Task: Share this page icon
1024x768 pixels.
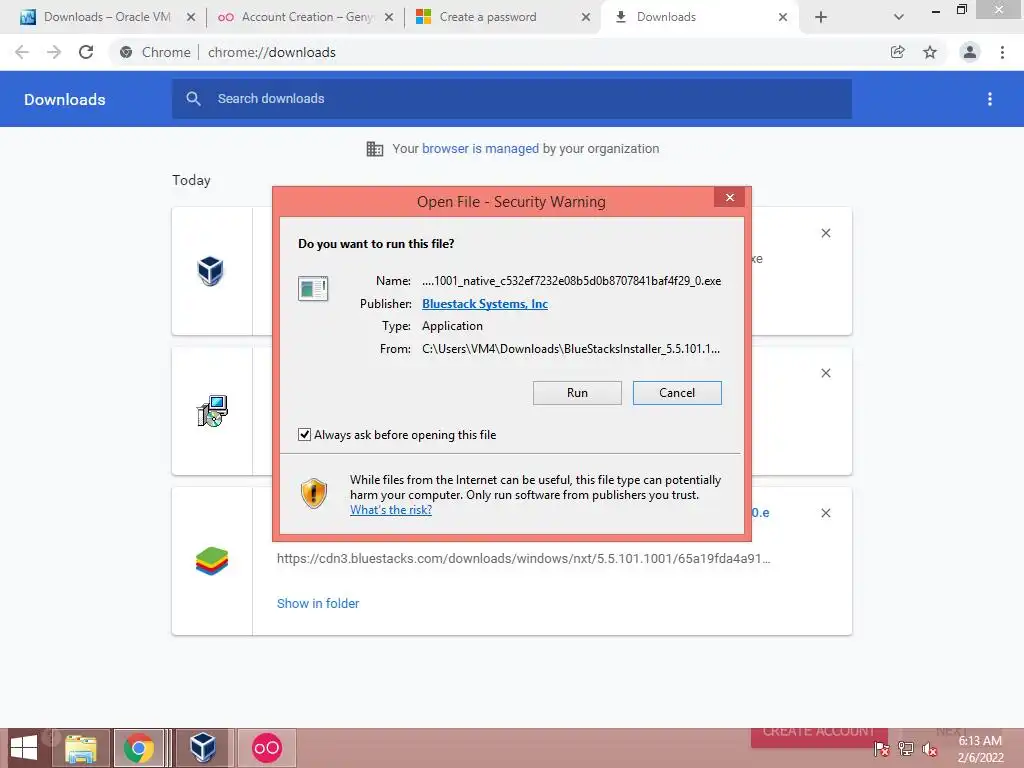Action: tap(898, 52)
